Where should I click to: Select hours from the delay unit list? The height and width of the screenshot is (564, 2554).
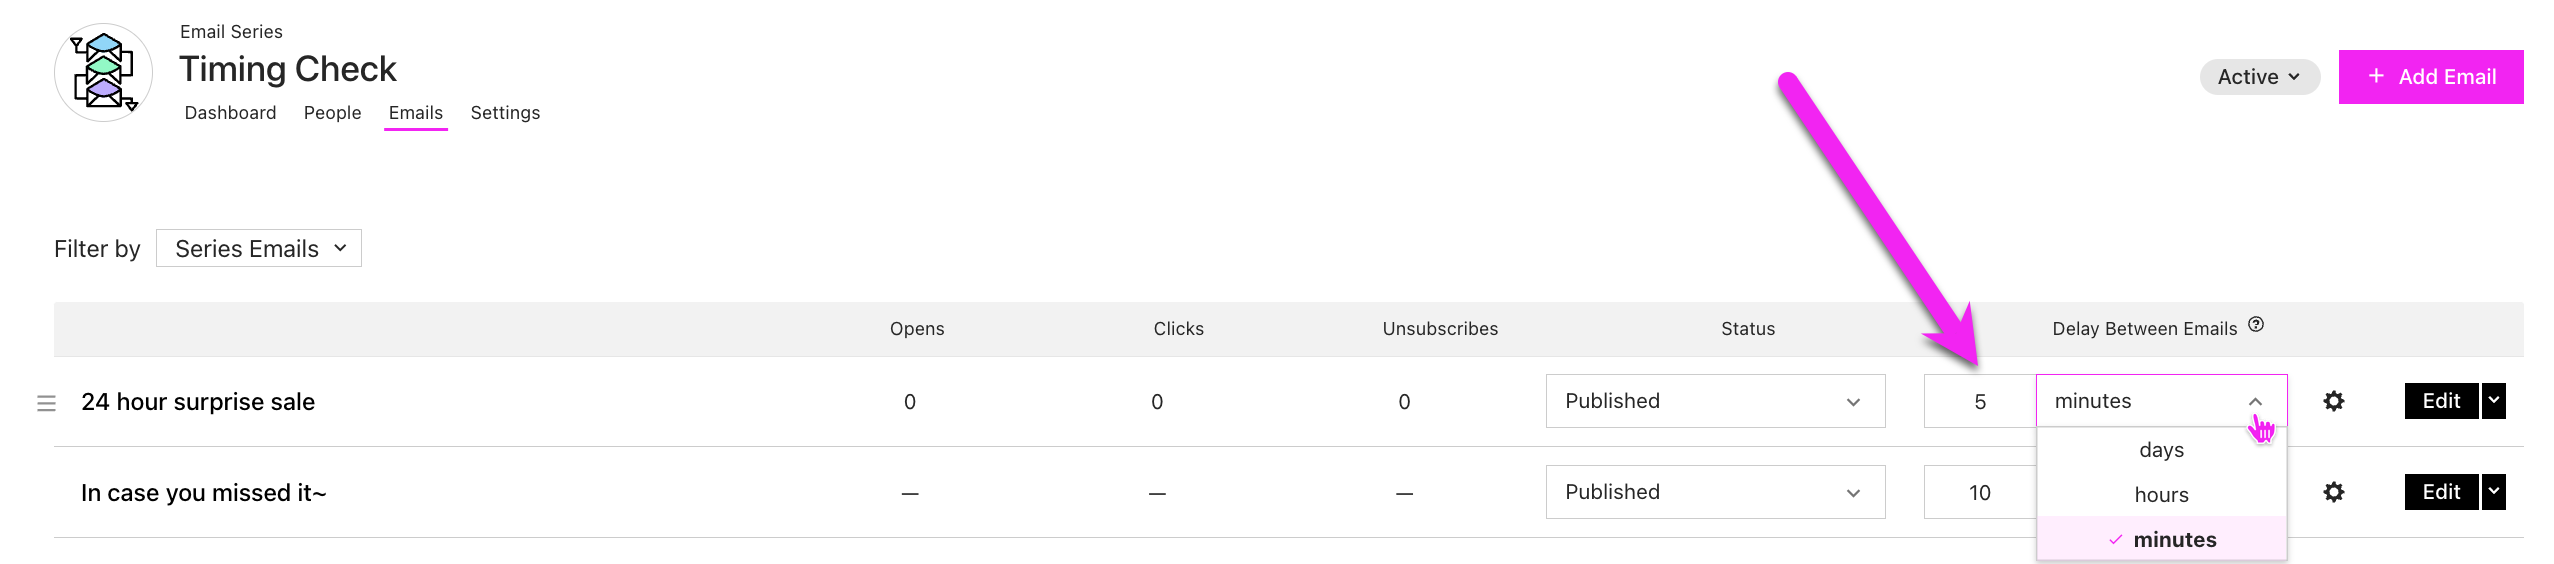coord(2161,495)
